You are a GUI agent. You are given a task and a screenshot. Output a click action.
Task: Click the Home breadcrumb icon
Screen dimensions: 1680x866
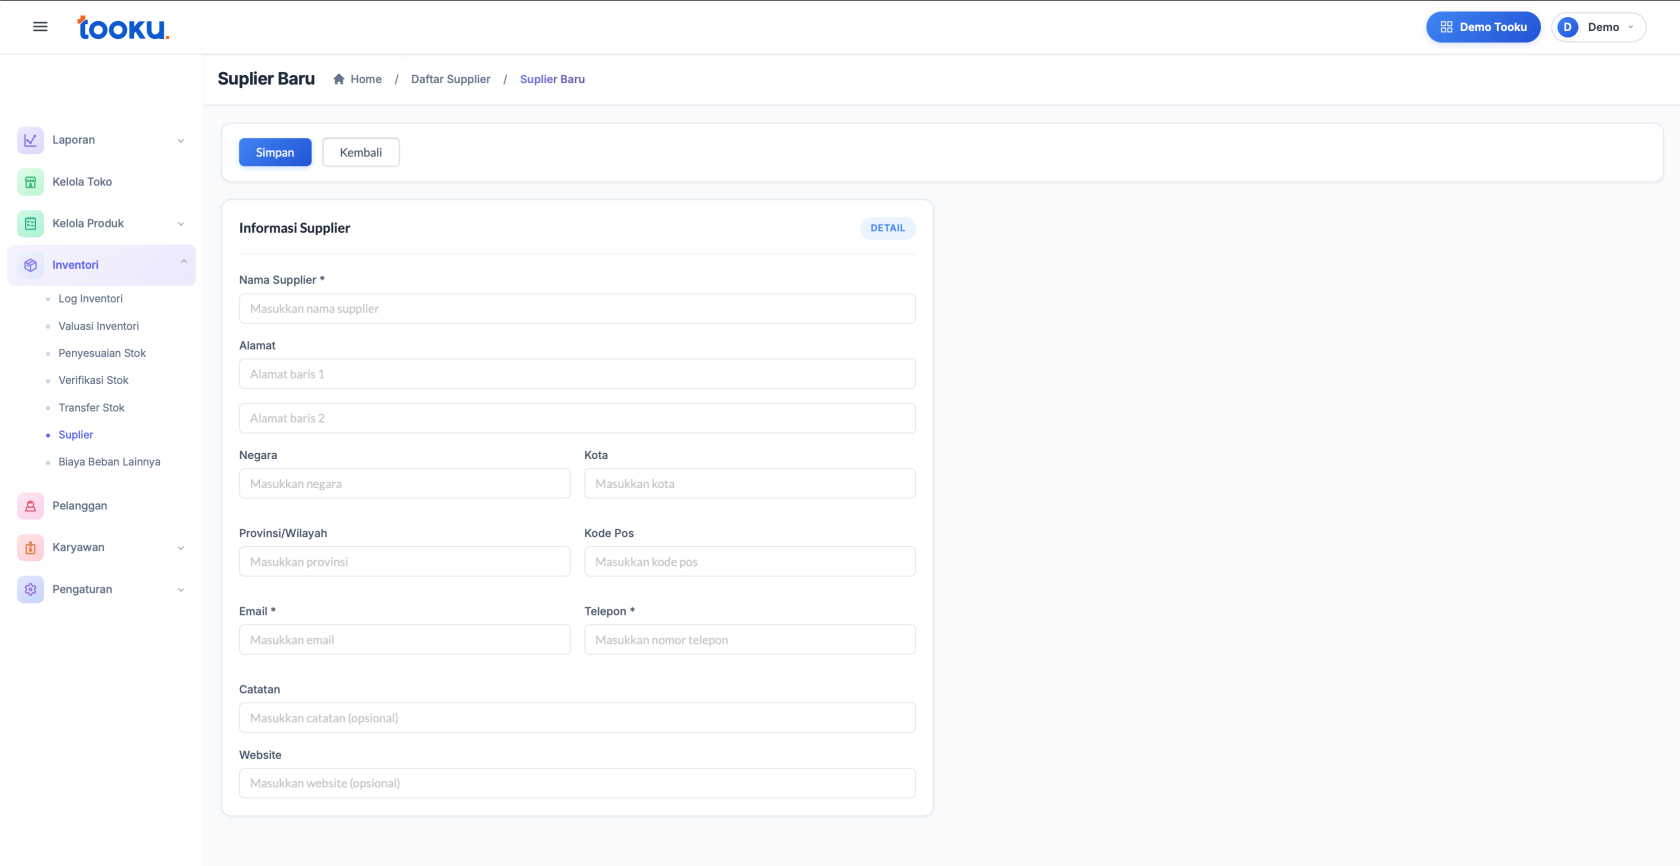click(x=339, y=79)
